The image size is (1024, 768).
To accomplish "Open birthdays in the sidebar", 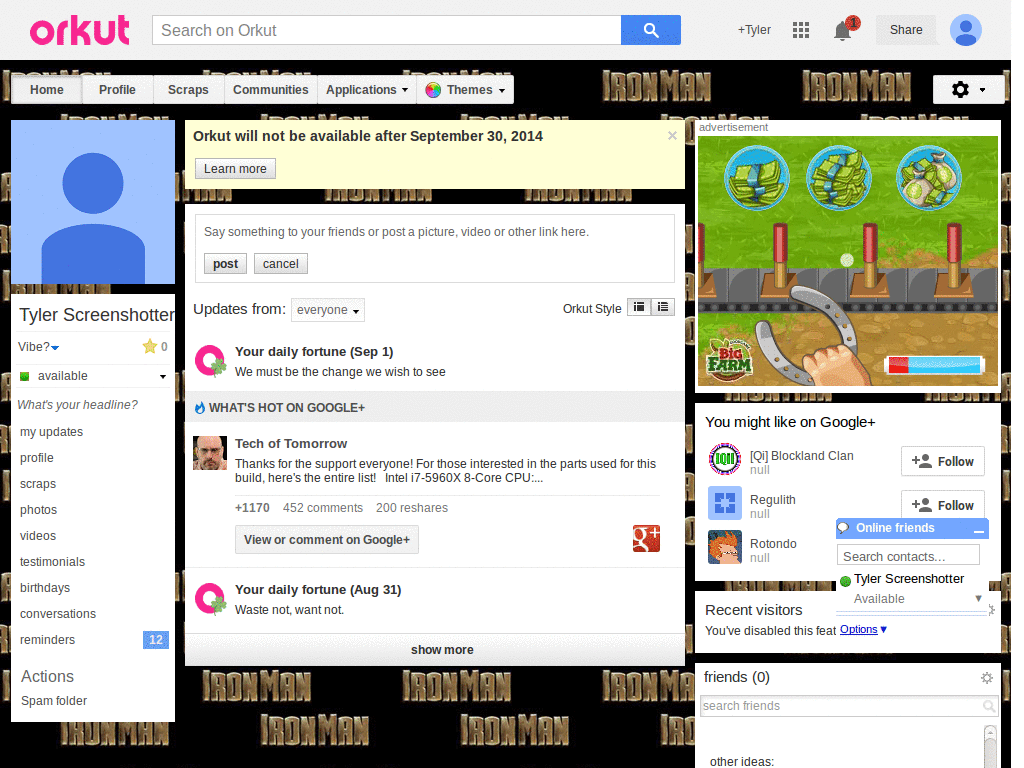I will click(x=45, y=588).
